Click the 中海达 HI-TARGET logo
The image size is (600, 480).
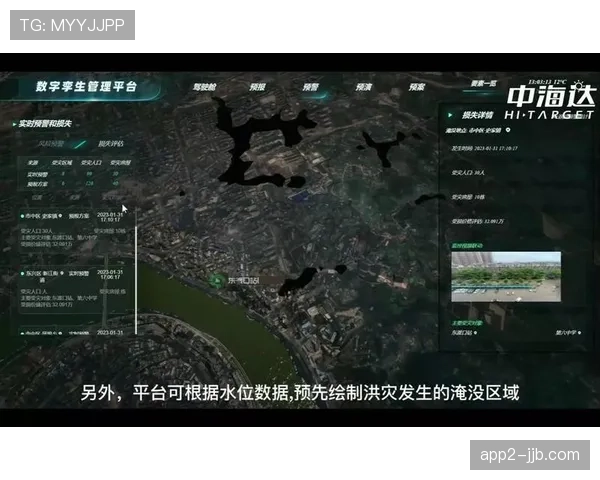point(550,103)
